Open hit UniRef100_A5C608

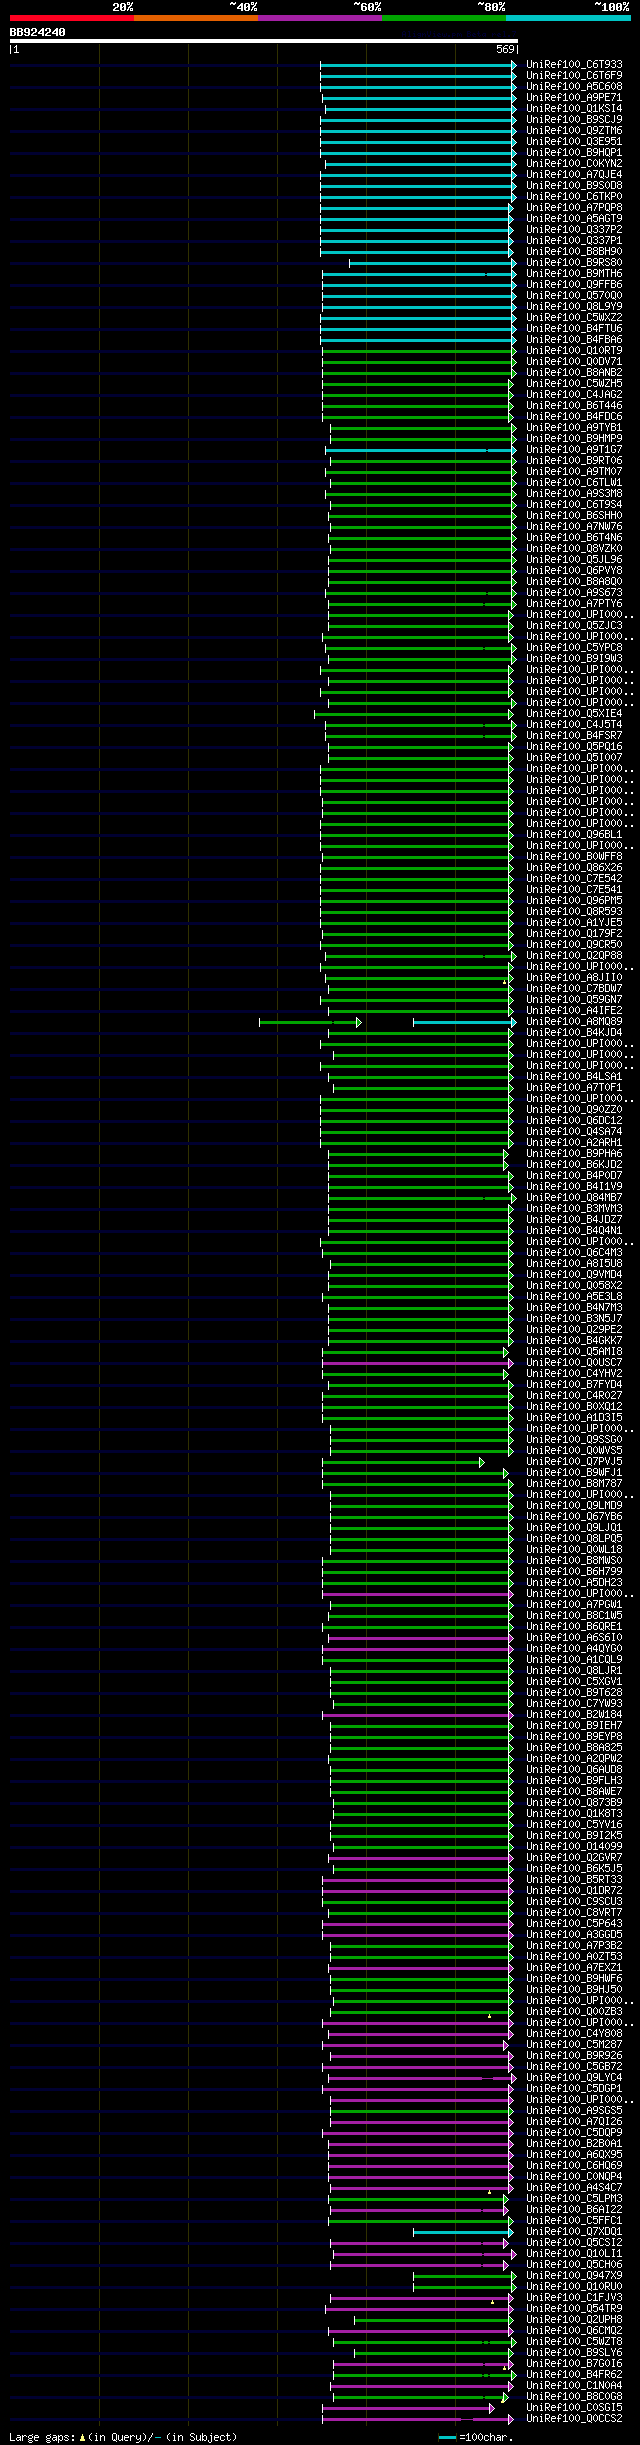point(574,86)
